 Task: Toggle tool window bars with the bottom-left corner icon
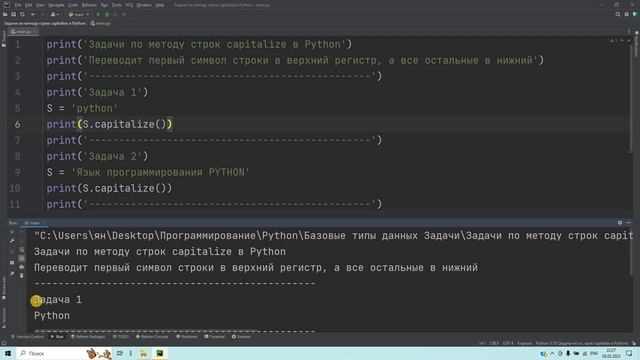pos(4,343)
